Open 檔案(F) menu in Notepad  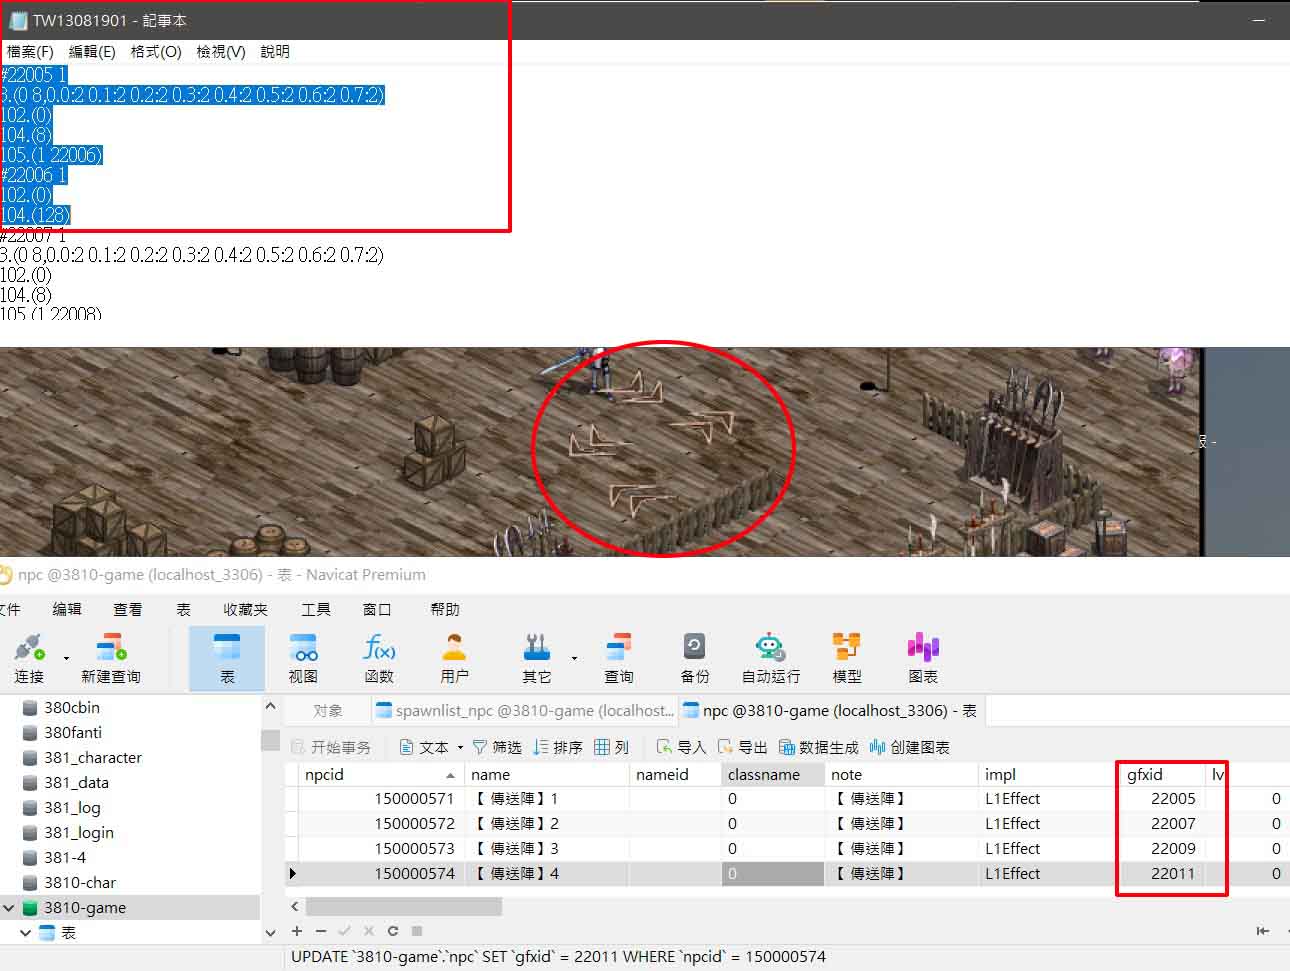[29, 51]
